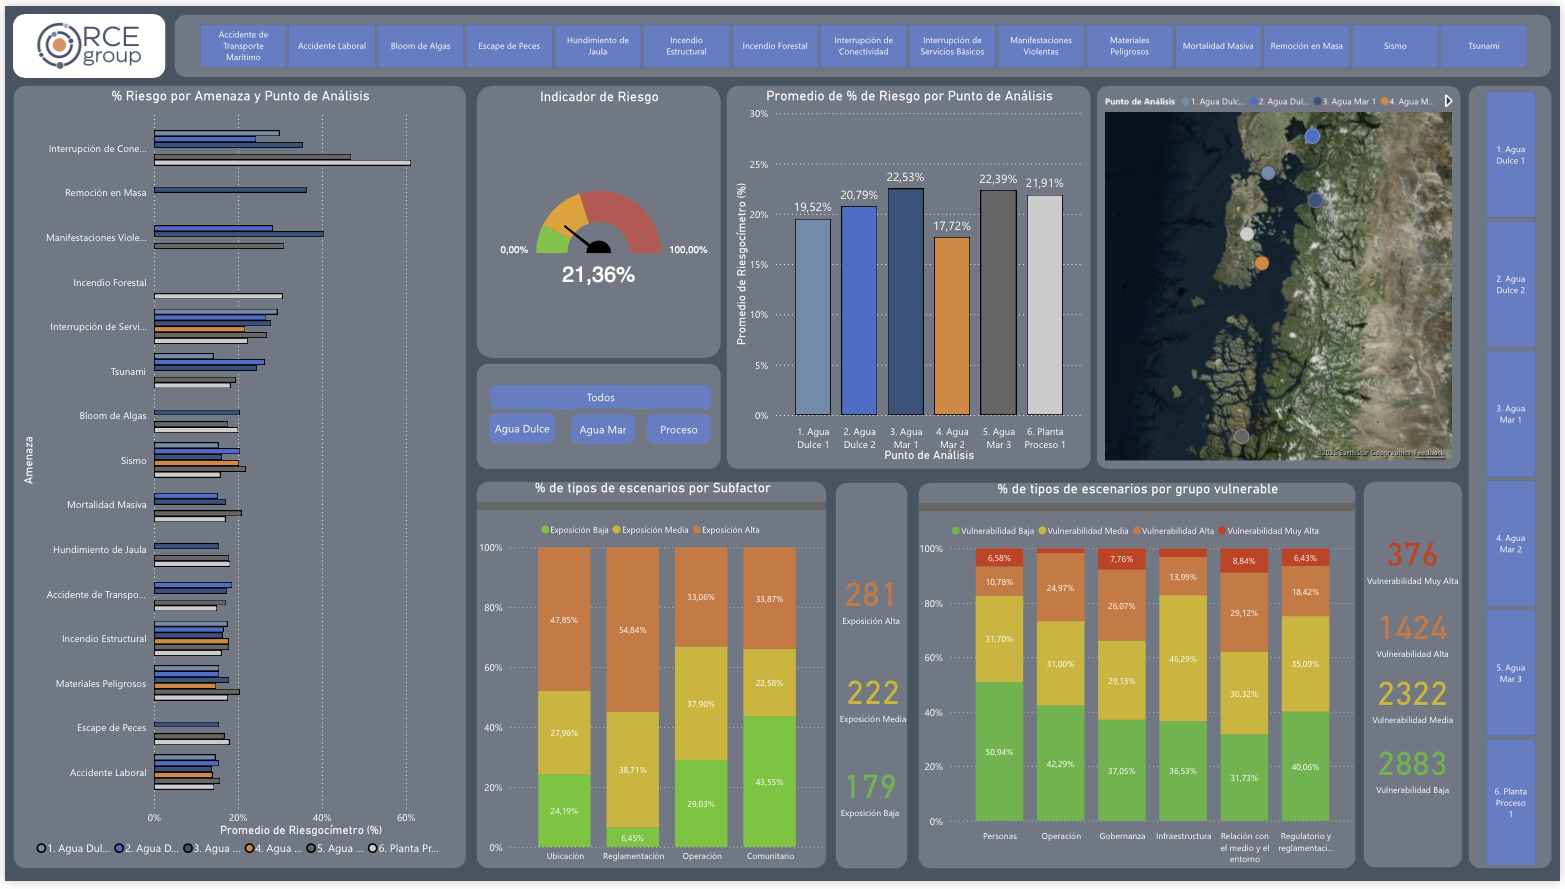The height and width of the screenshot is (889, 1565).
Task: Click the gray marker at the map's bottom
Action: coord(1241,436)
